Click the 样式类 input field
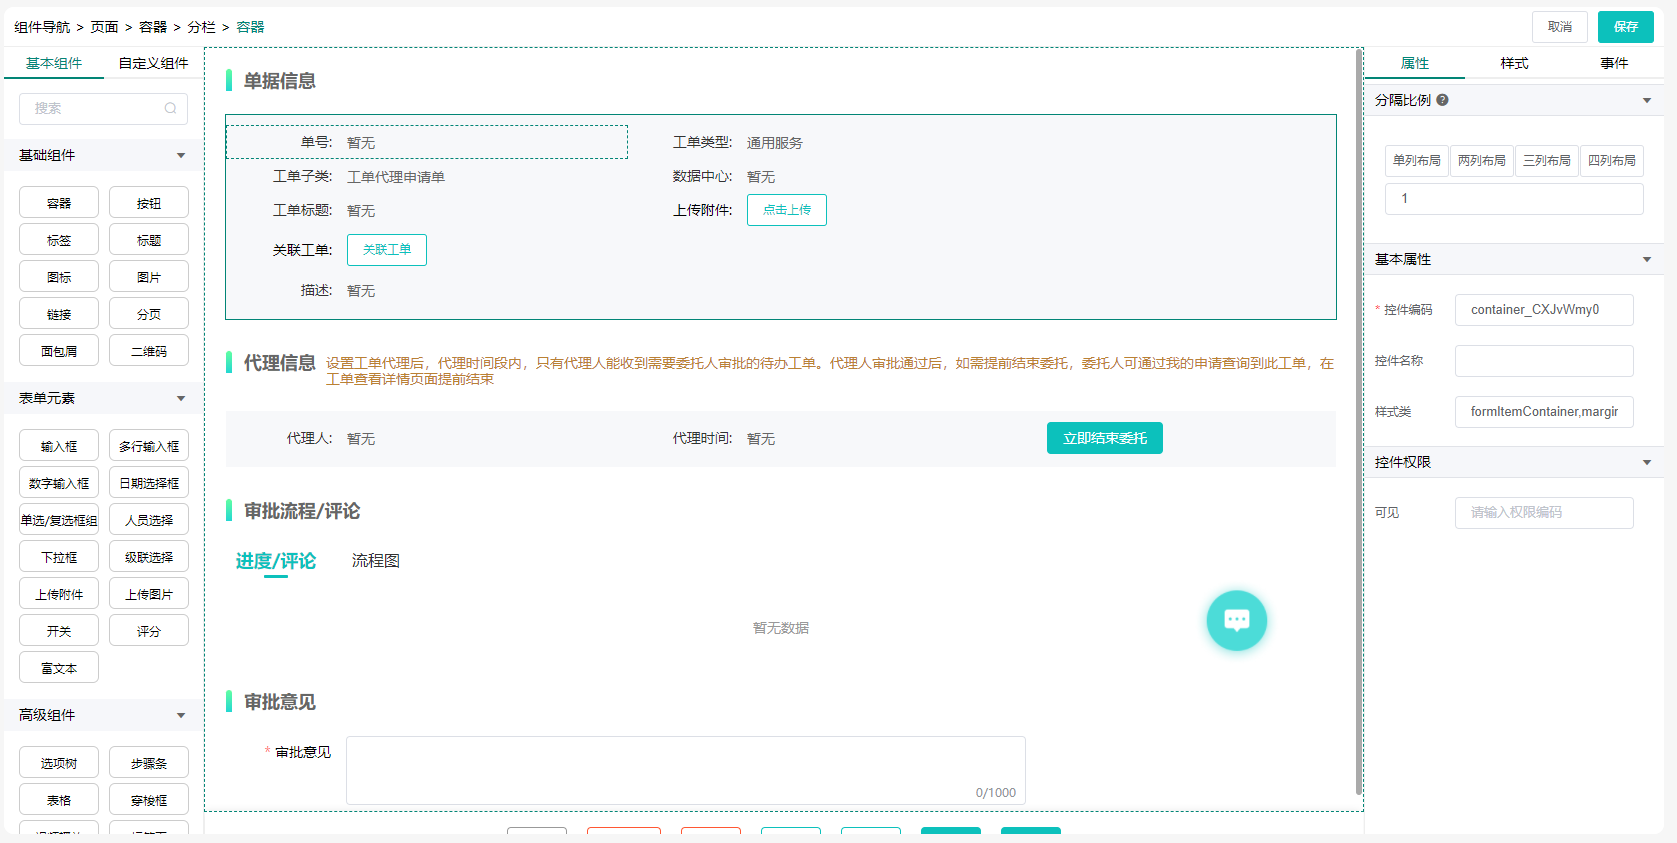 [x=1544, y=412]
